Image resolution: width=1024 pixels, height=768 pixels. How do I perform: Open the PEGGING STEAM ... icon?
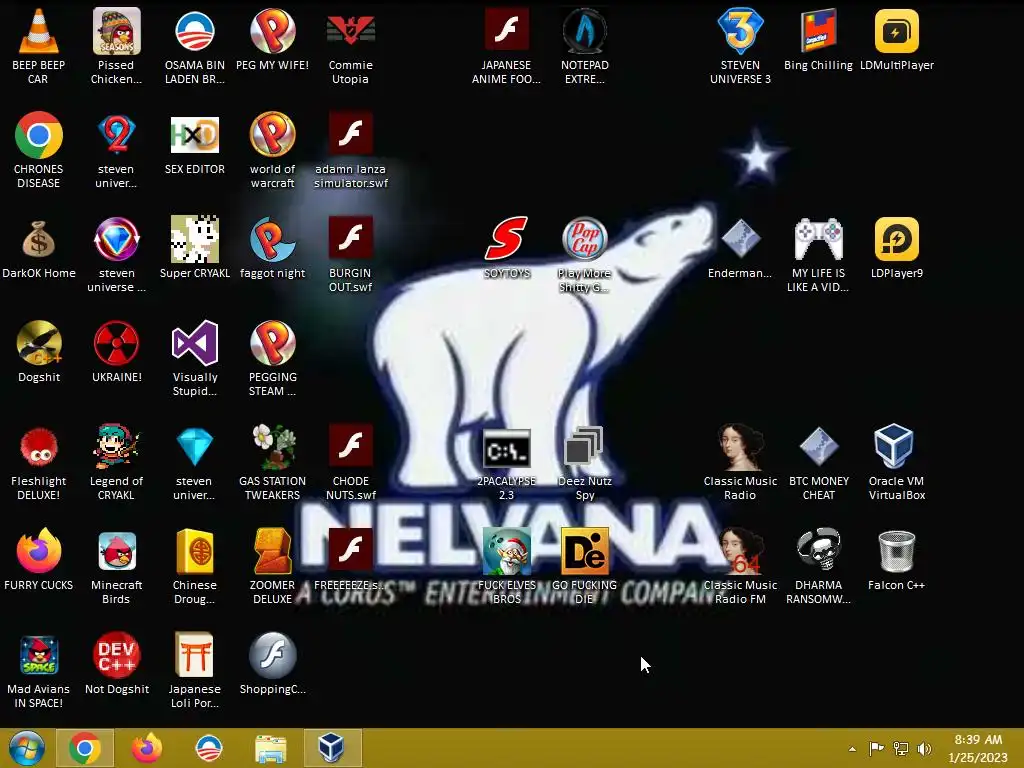pyautogui.click(x=273, y=343)
